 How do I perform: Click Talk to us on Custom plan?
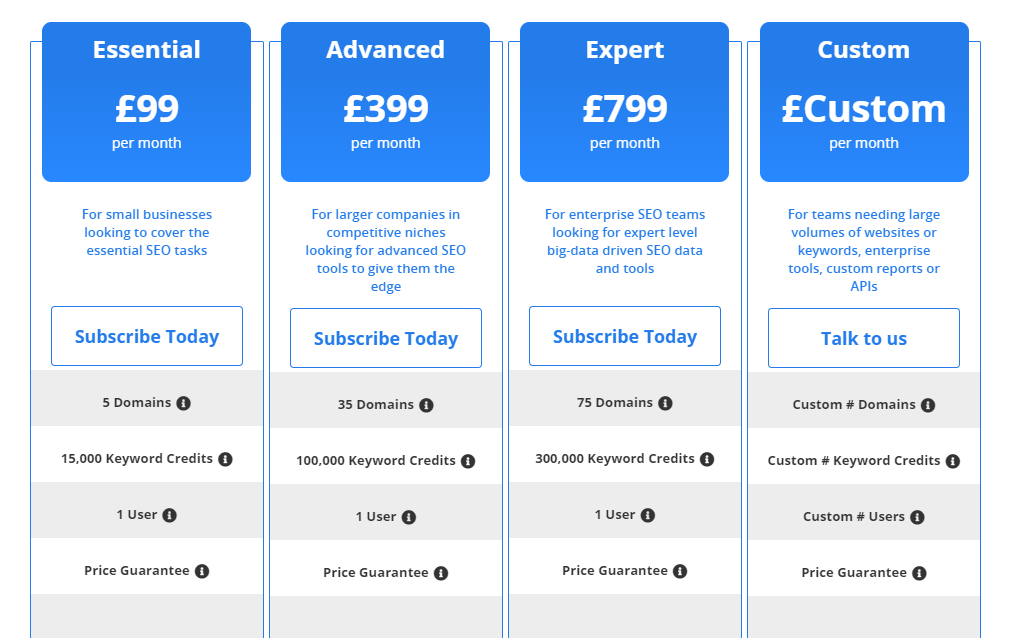coord(863,338)
